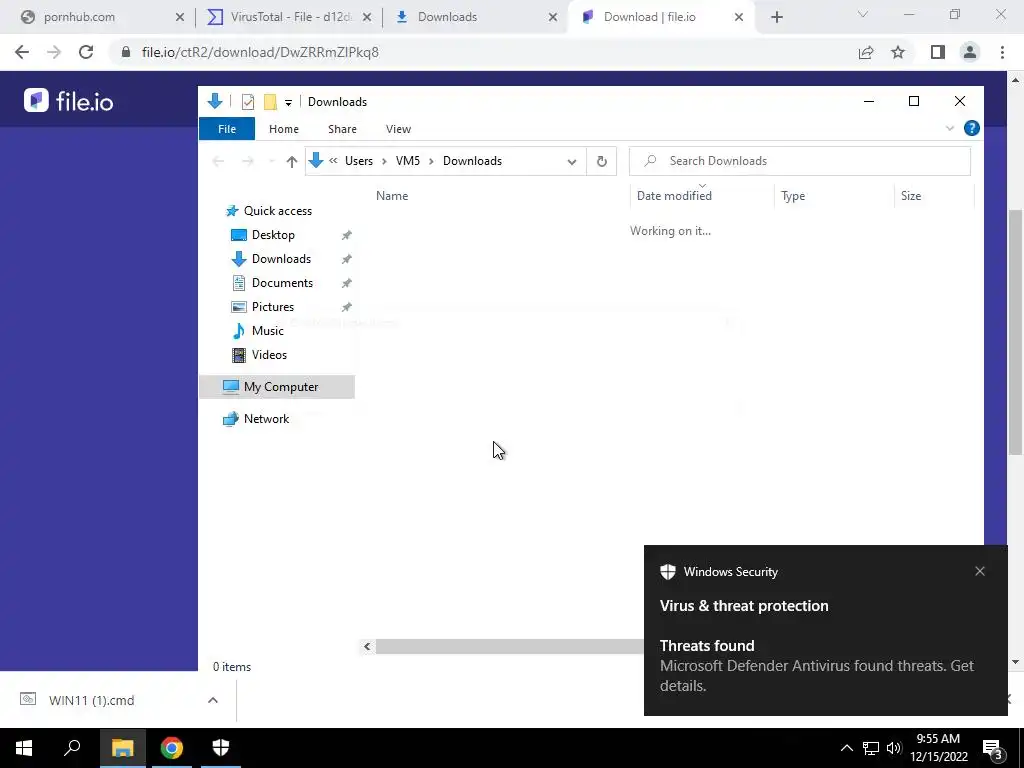1024x768 pixels.
Task: Open notification center icon
Action: [x=992, y=750]
